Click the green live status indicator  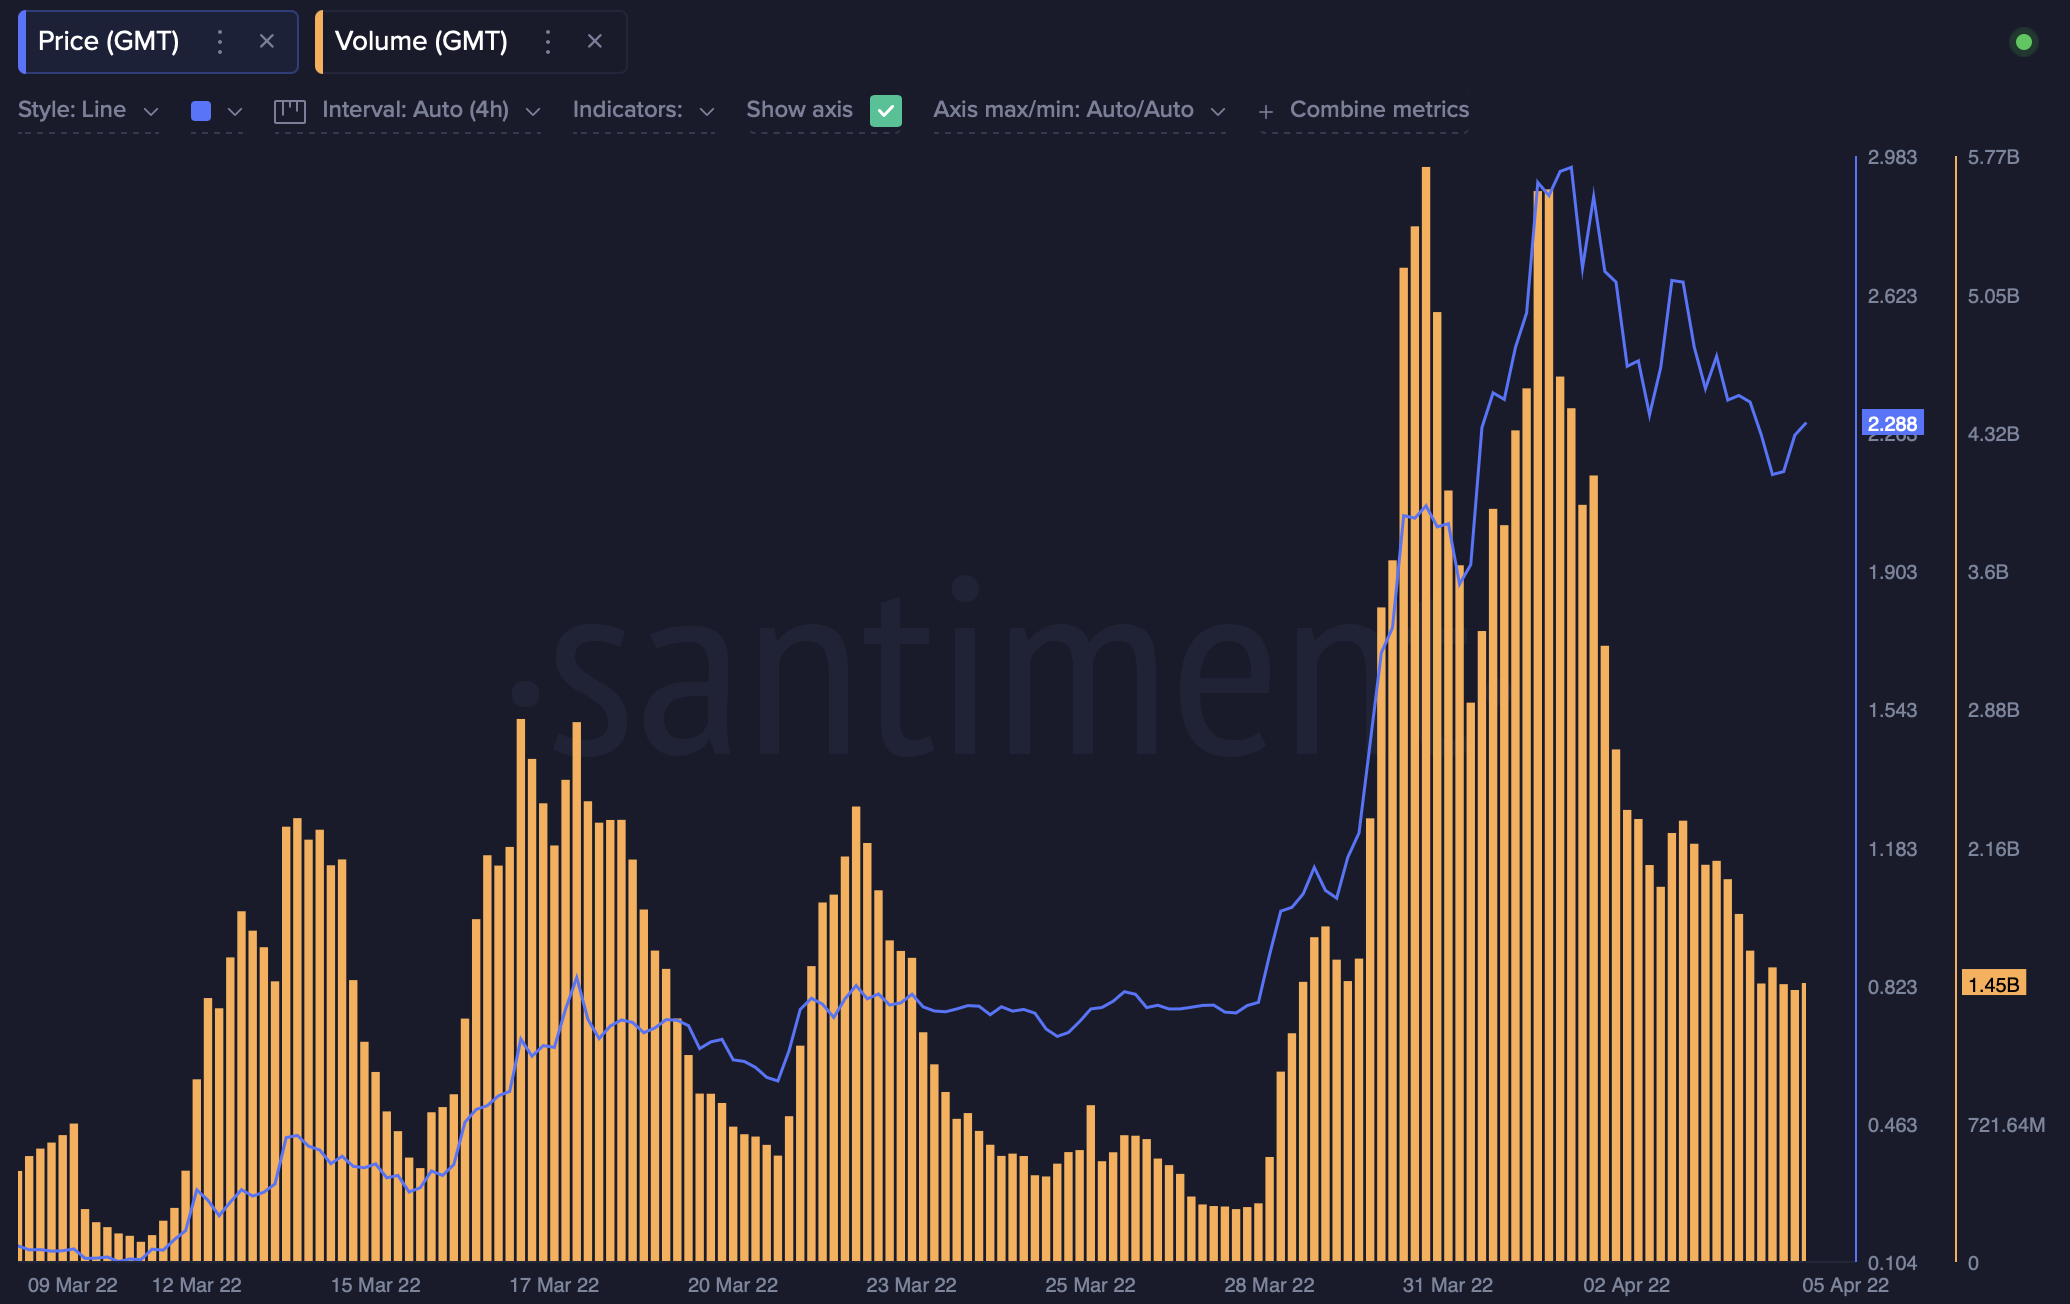tap(2023, 42)
